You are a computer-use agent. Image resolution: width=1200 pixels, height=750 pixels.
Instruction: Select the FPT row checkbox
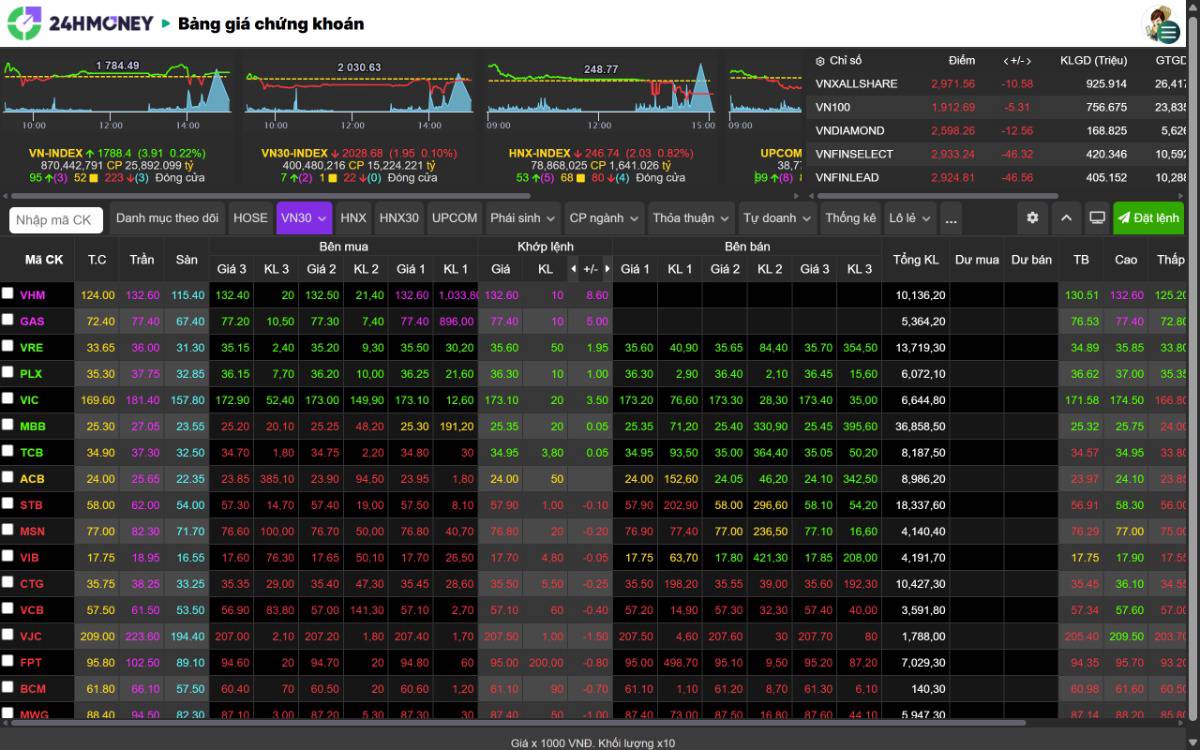pyautogui.click(x=8, y=661)
